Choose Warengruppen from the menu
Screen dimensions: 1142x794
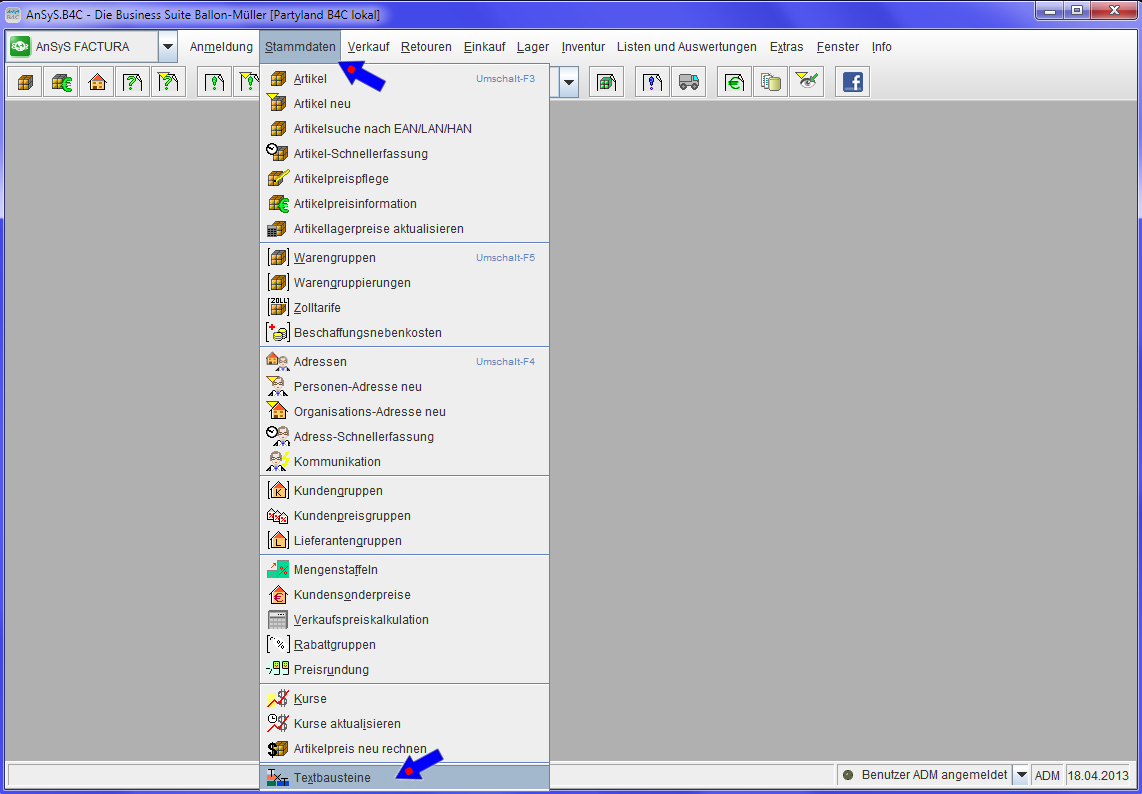(x=334, y=258)
